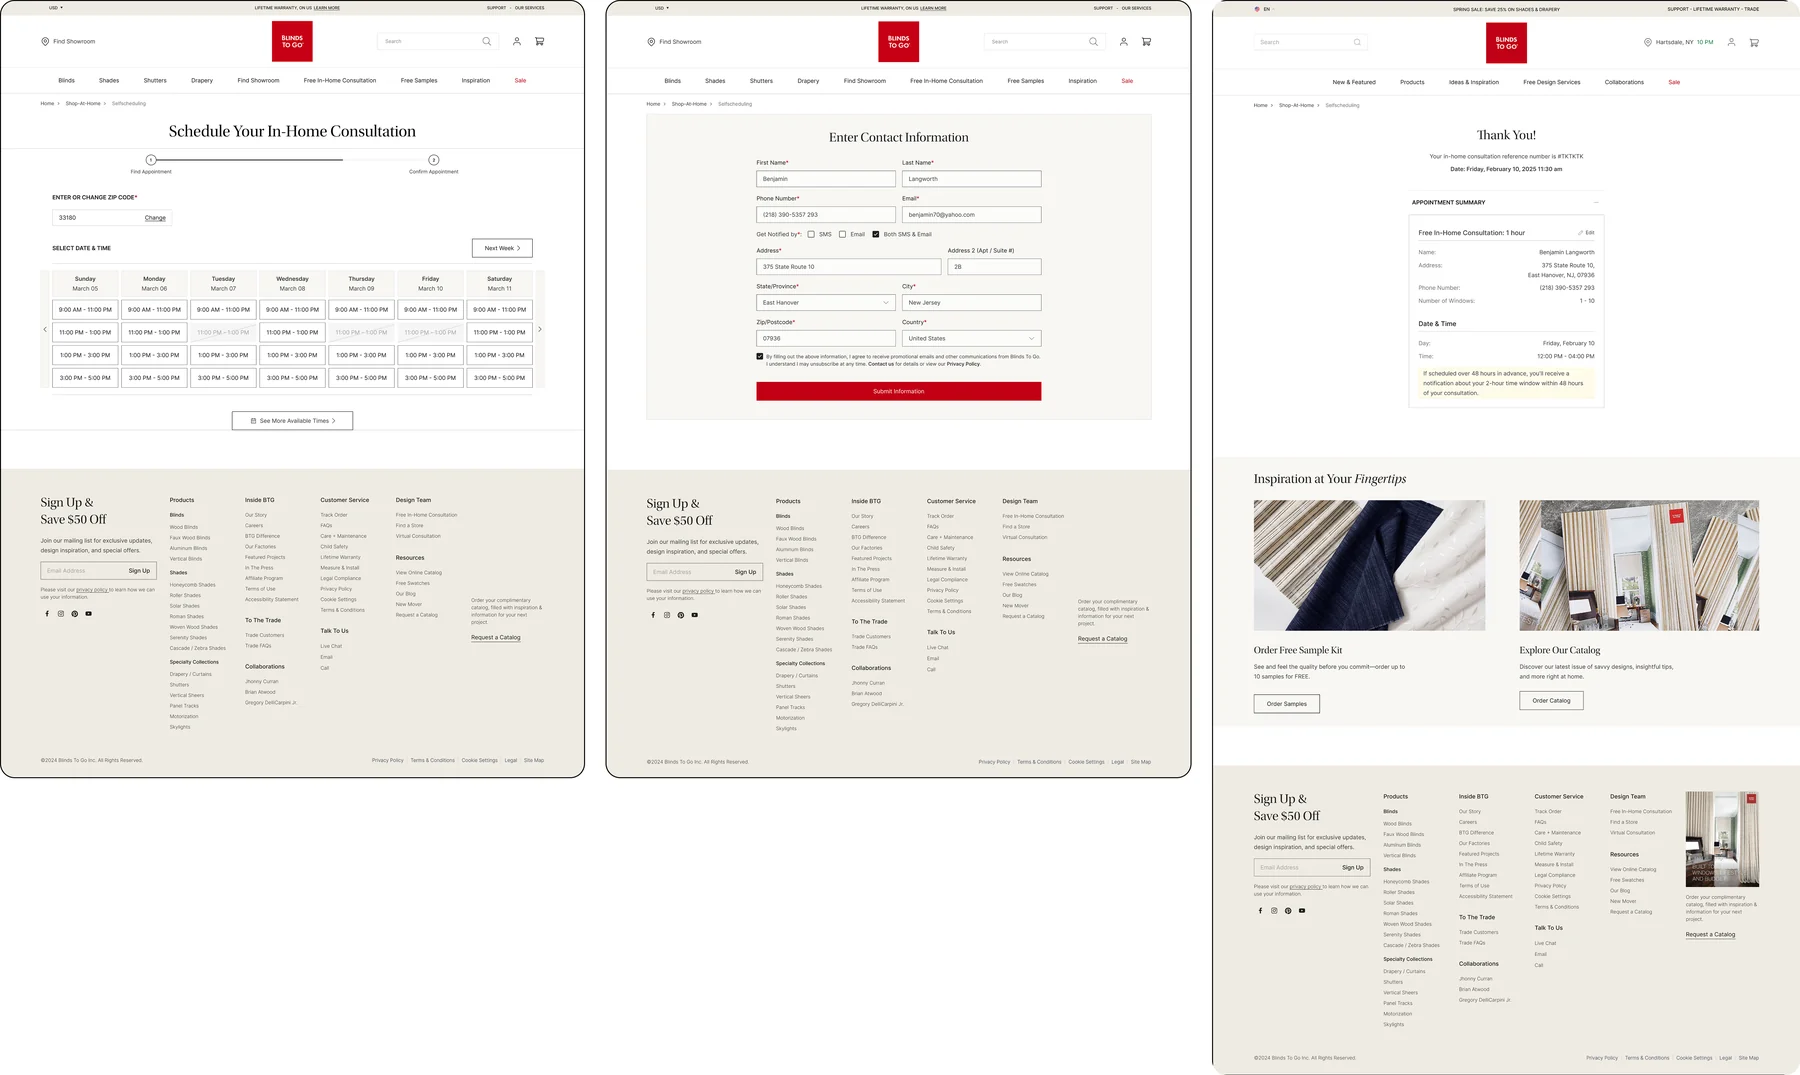
Task: Click Privacy Policy link in the consent text
Action: click(963, 364)
